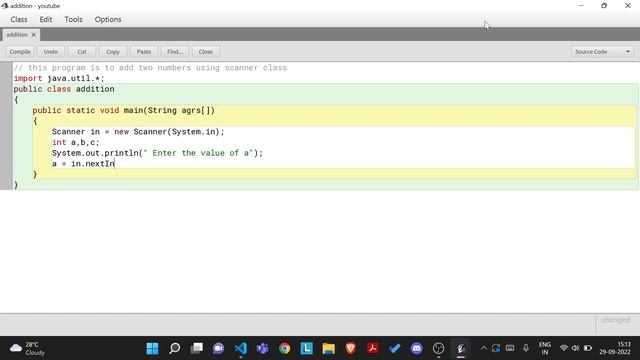The width and height of the screenshot is (640, 360).
Task: Switch to BlueJ taskbar icon
Action: click(461, 348)
